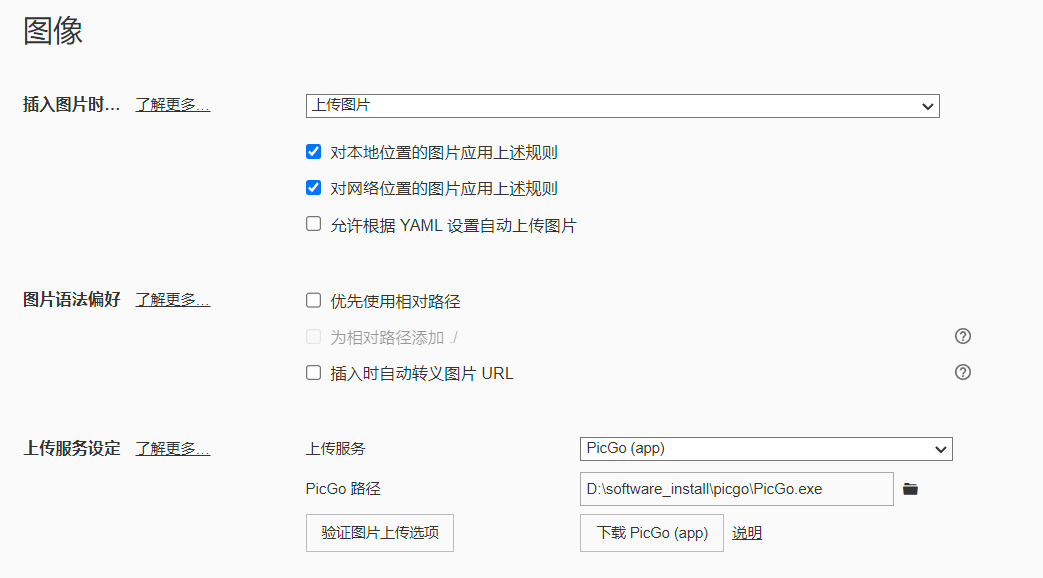
Task: Enable the checkbox for applying rules to local images
Action: 313,152
